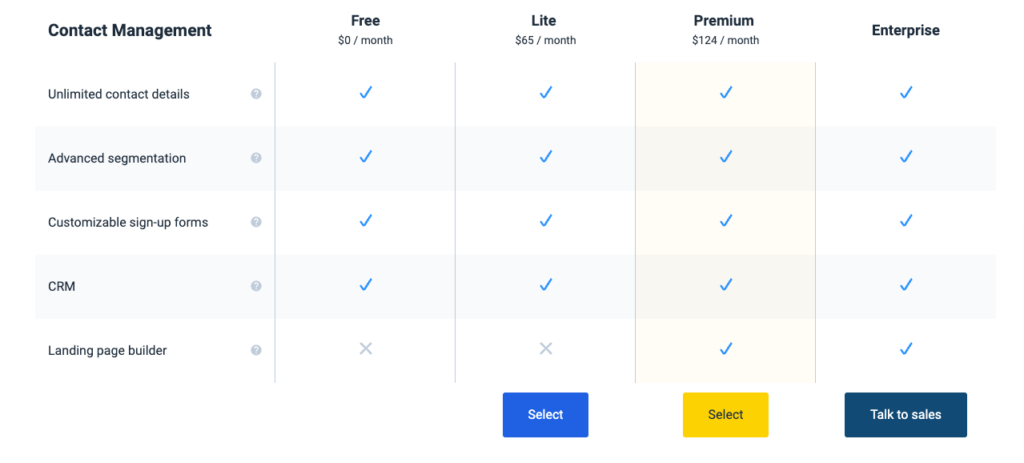Click the Lite $65 / month header

pos(545,29)
